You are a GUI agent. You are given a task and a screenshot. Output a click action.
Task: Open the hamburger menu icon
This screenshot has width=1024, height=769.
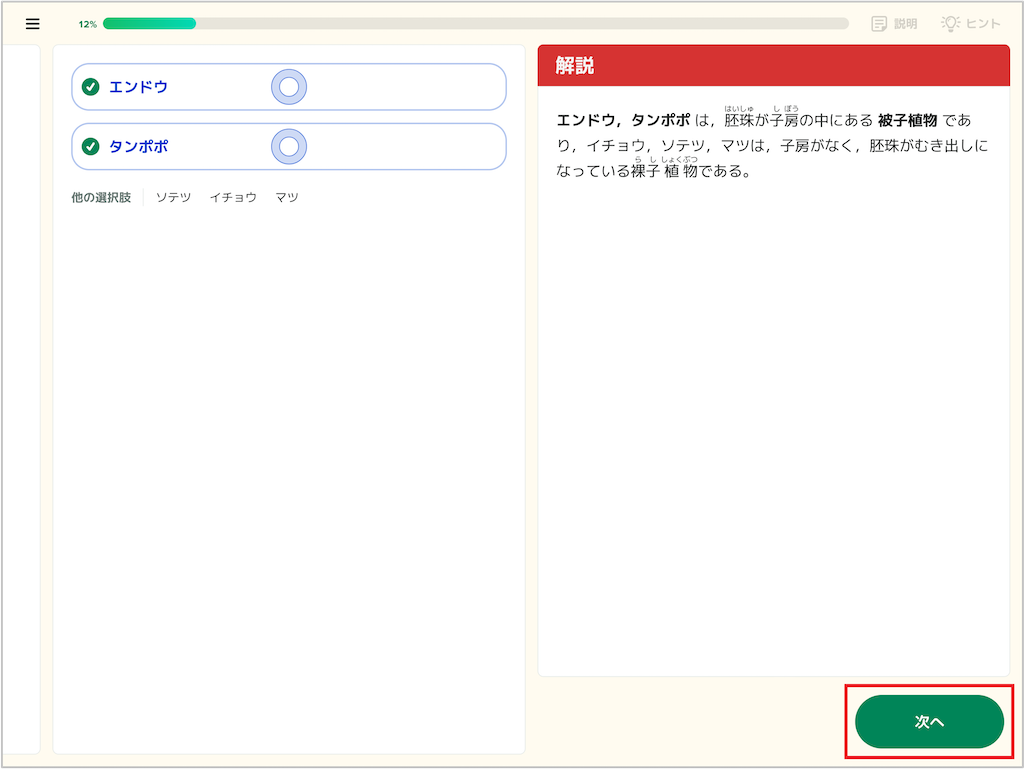click(33, 24)
